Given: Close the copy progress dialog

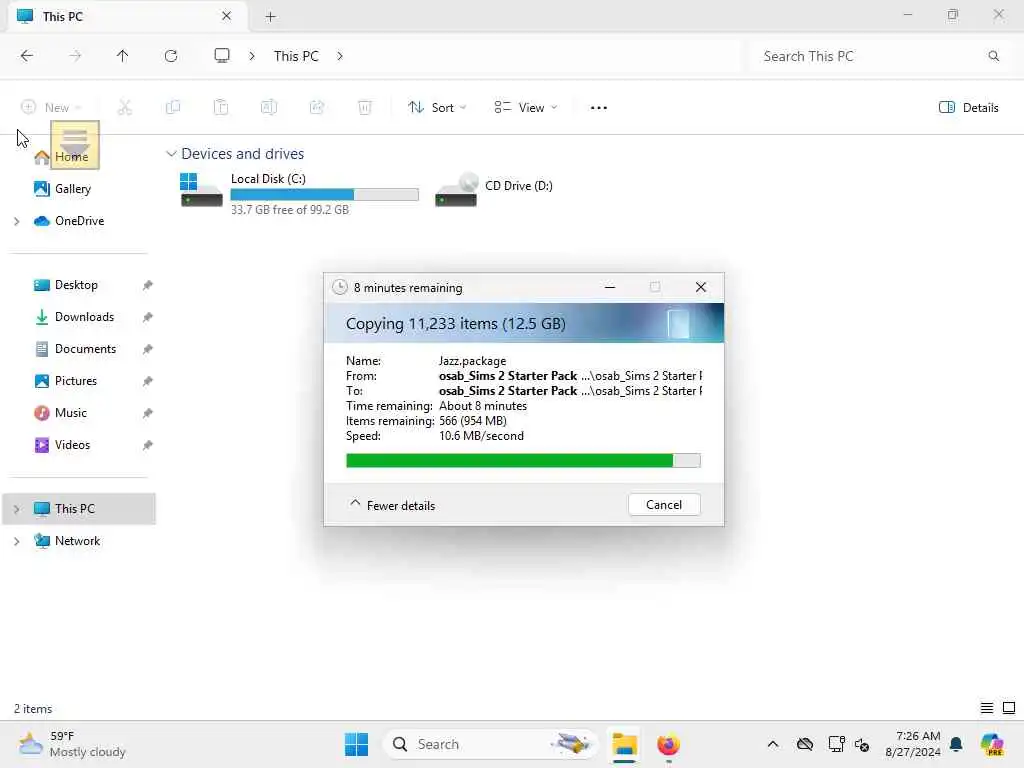Looking at the screenshot, I should click(x=701, y=287).
